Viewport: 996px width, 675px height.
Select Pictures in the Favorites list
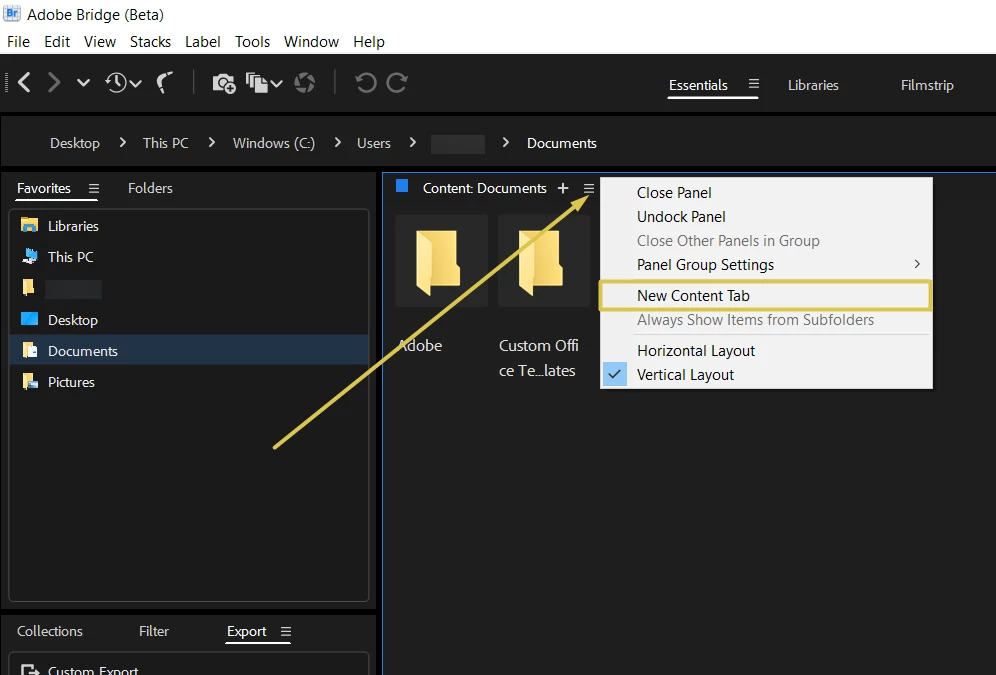coord(189,382)
